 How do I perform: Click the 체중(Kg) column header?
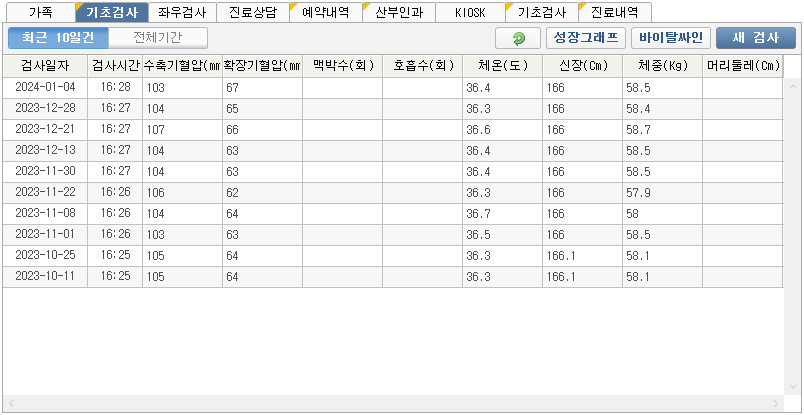pos(662,66)
